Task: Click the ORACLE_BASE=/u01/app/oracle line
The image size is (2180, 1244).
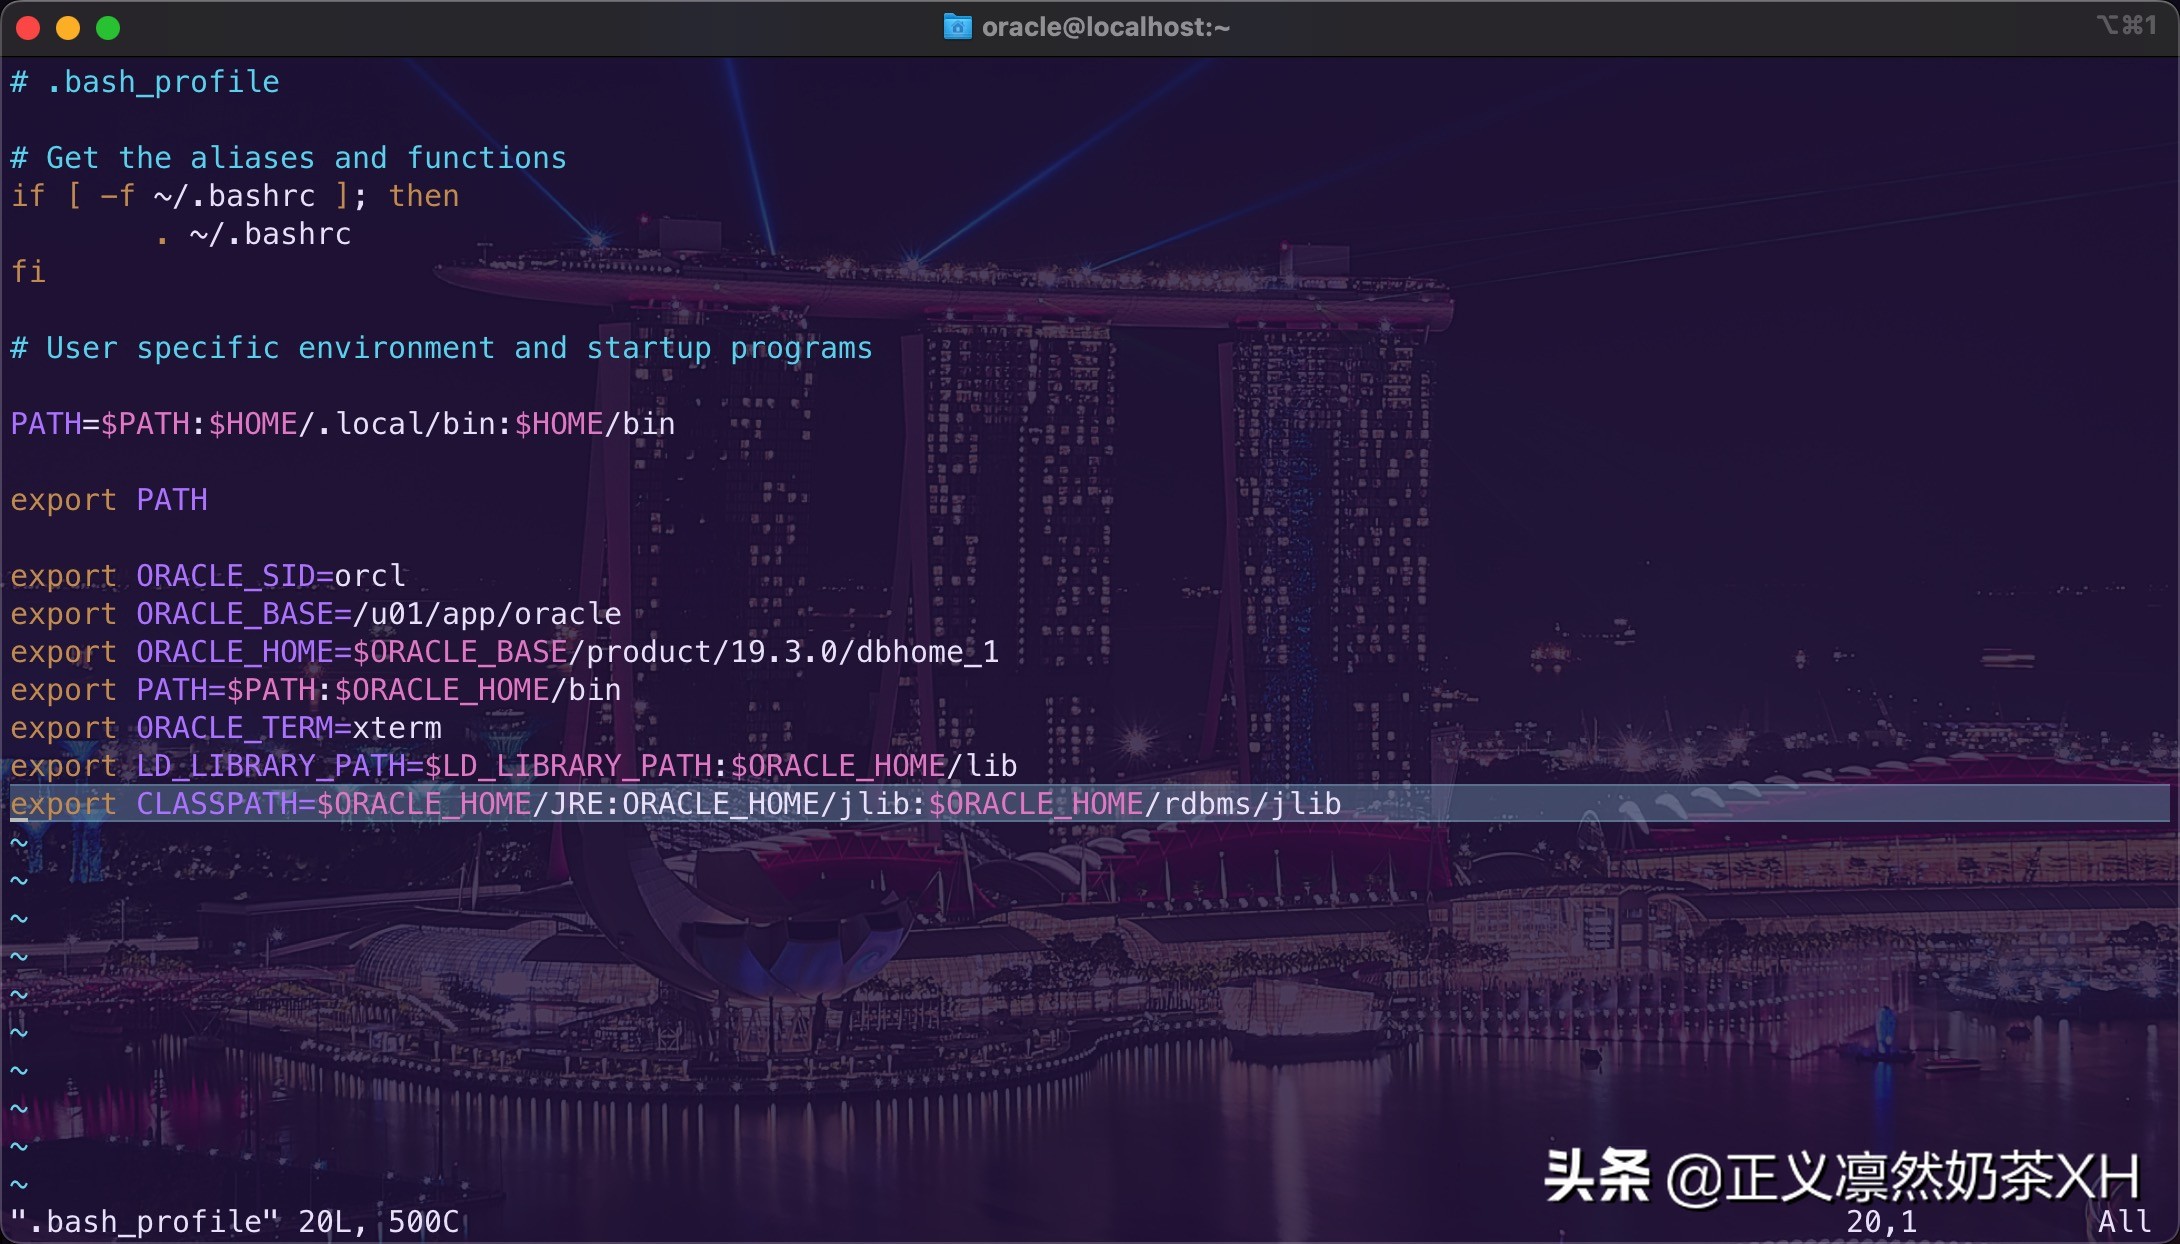Action: pyautogui.click(x=314, y=613)
